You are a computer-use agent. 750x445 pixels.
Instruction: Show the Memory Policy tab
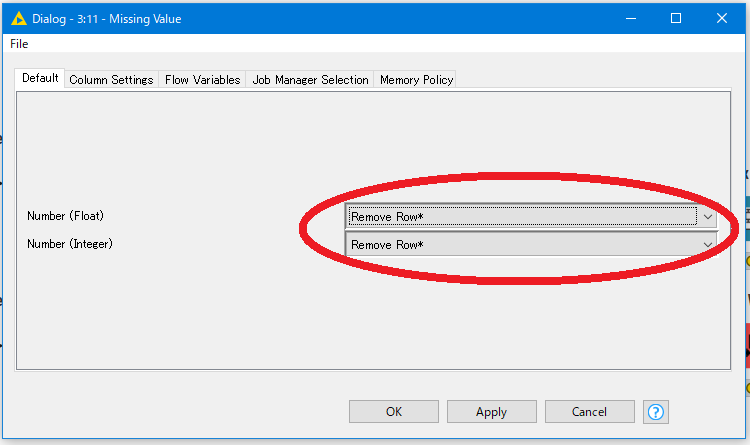point(416,80)
